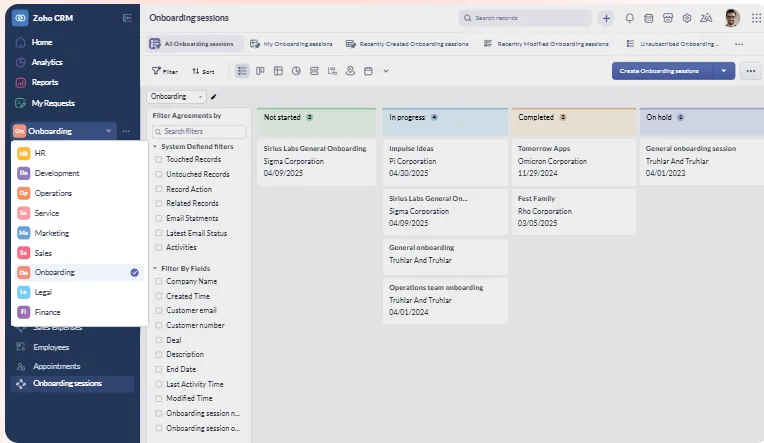Open Onboarding sessions module in sidebar
The image size is (764, 443).
(x=72, y=384)
